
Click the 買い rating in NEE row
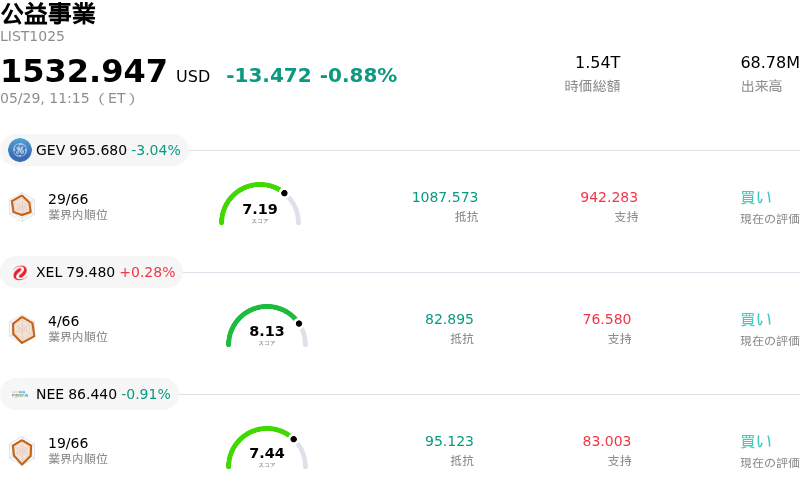(x=756, y=442)
